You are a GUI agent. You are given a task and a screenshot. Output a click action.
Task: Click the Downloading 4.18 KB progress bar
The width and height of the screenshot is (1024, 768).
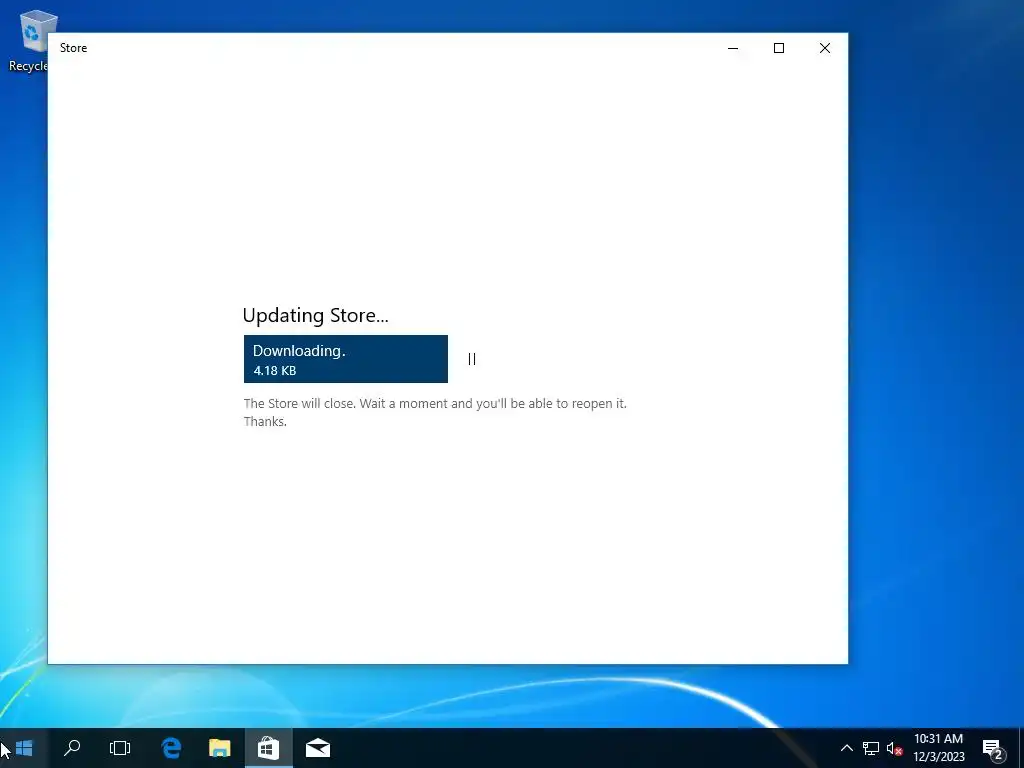point(345,359)
